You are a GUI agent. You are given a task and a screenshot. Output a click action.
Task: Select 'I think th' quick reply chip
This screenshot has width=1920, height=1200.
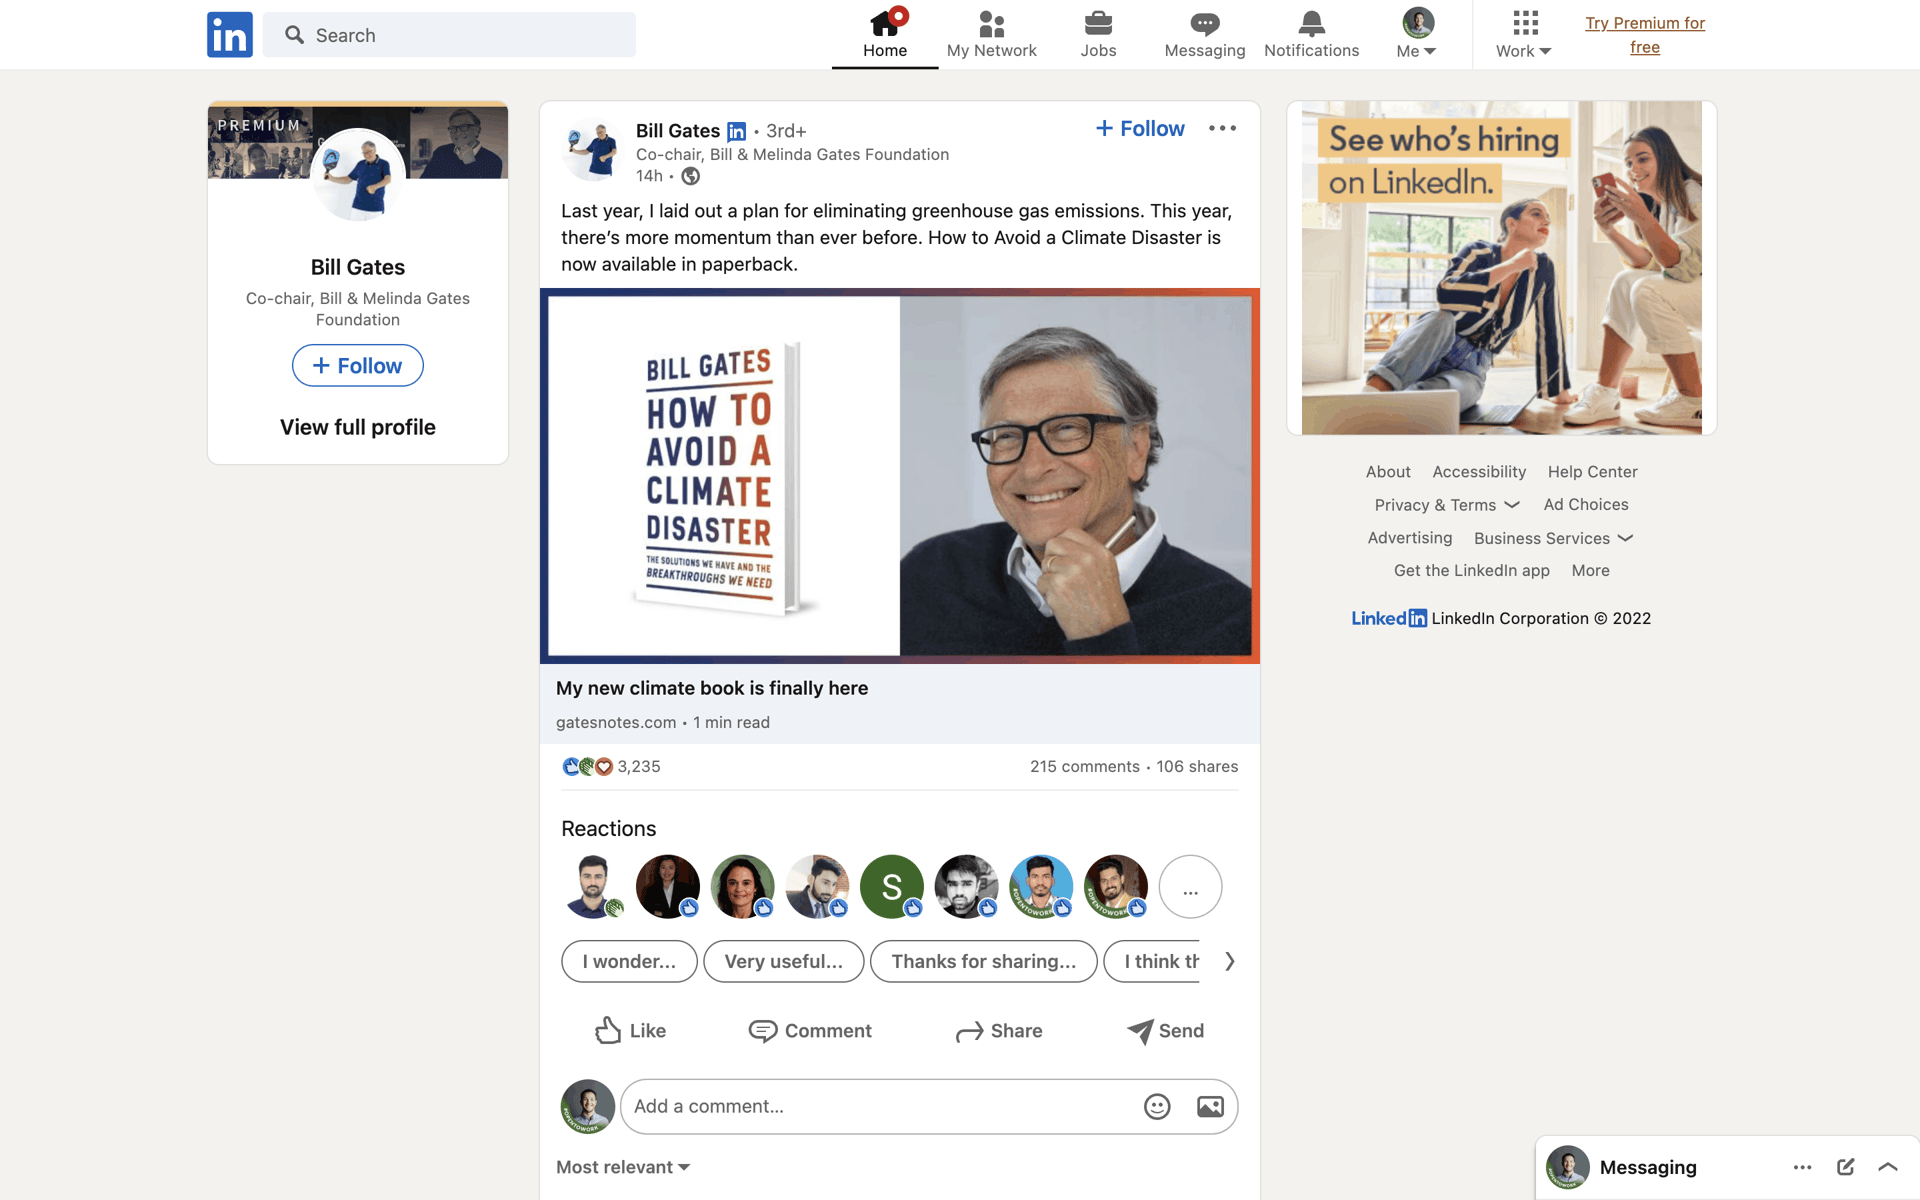1153,961
